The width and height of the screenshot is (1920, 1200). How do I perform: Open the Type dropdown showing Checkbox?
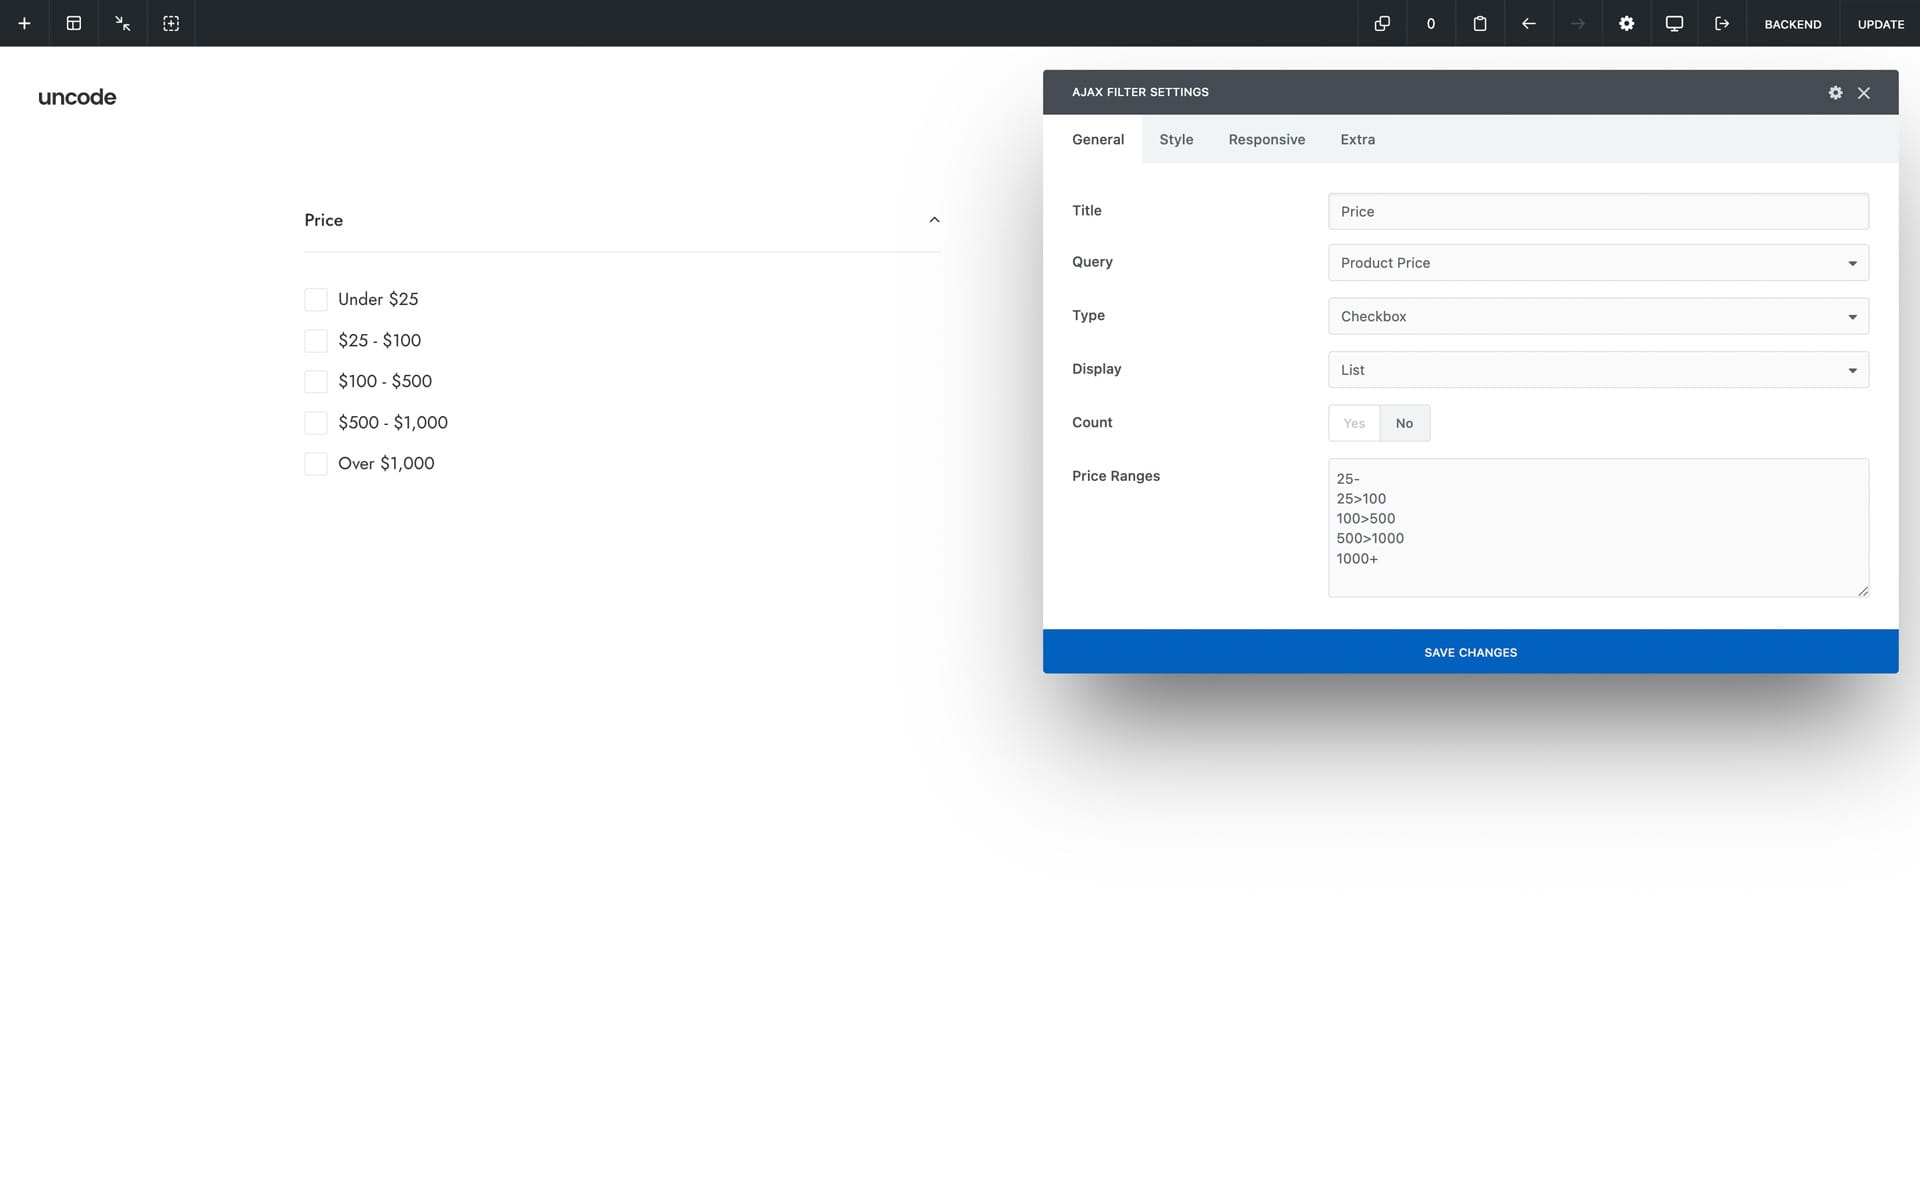(1597, 316)
